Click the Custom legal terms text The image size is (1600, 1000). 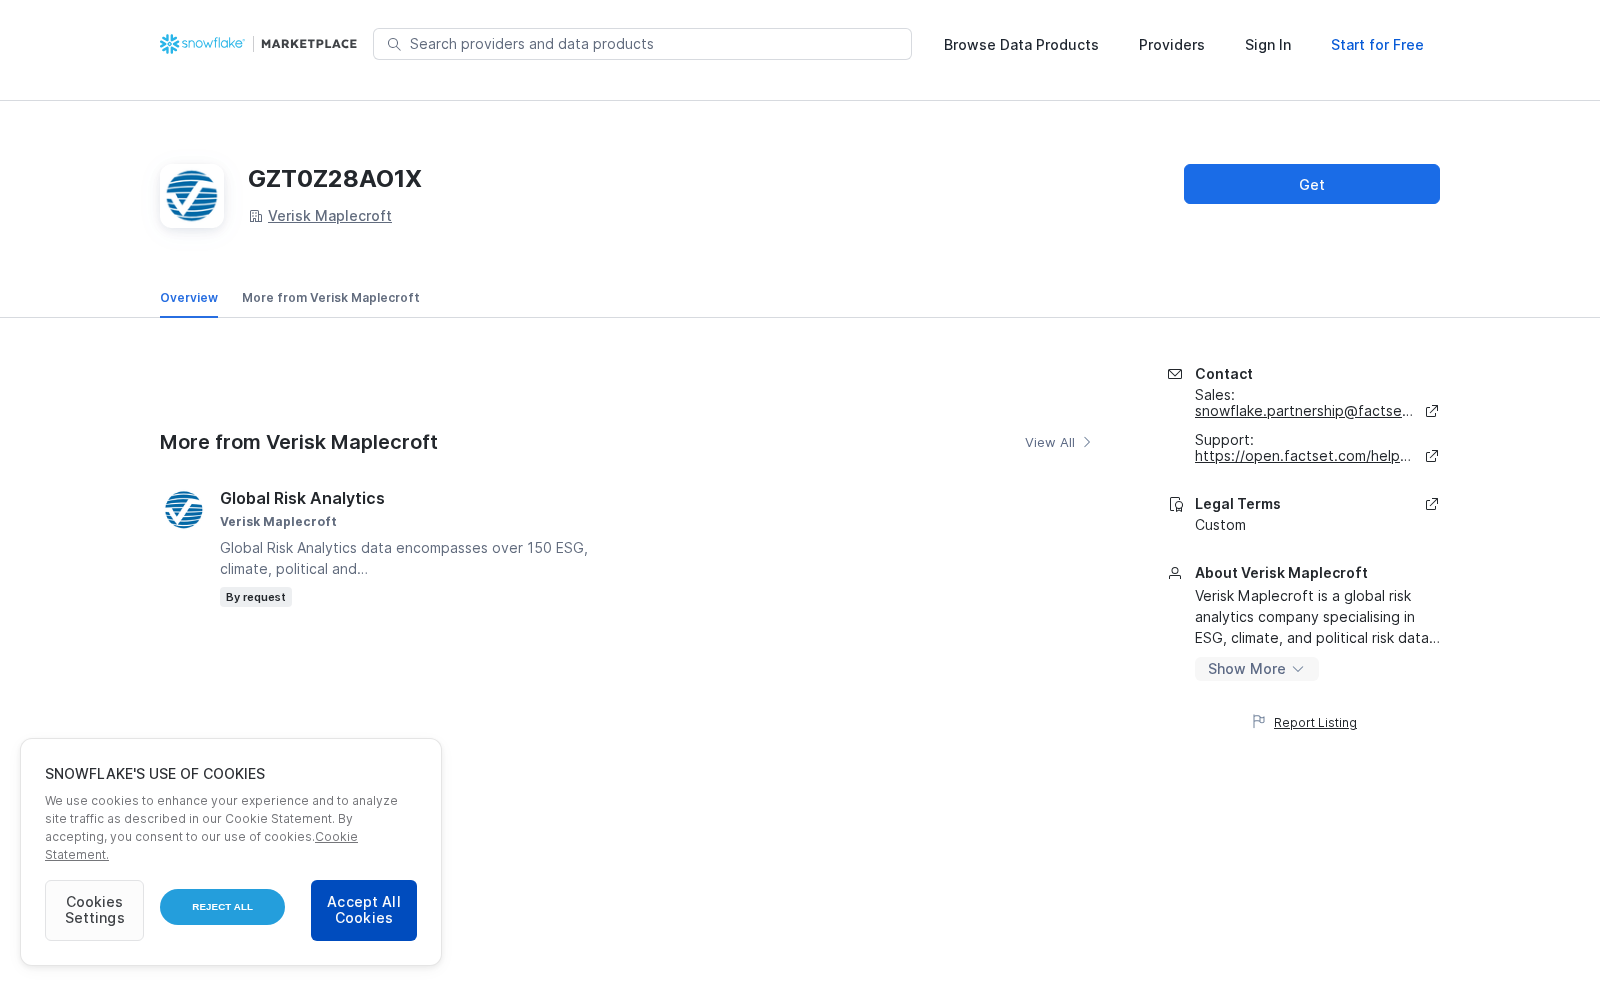coord(1220,525)
